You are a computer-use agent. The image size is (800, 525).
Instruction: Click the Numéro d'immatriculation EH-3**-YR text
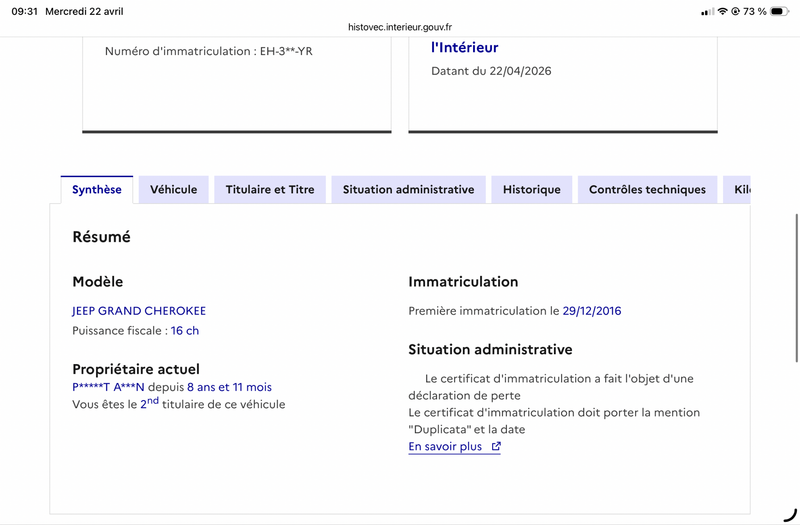209,51
